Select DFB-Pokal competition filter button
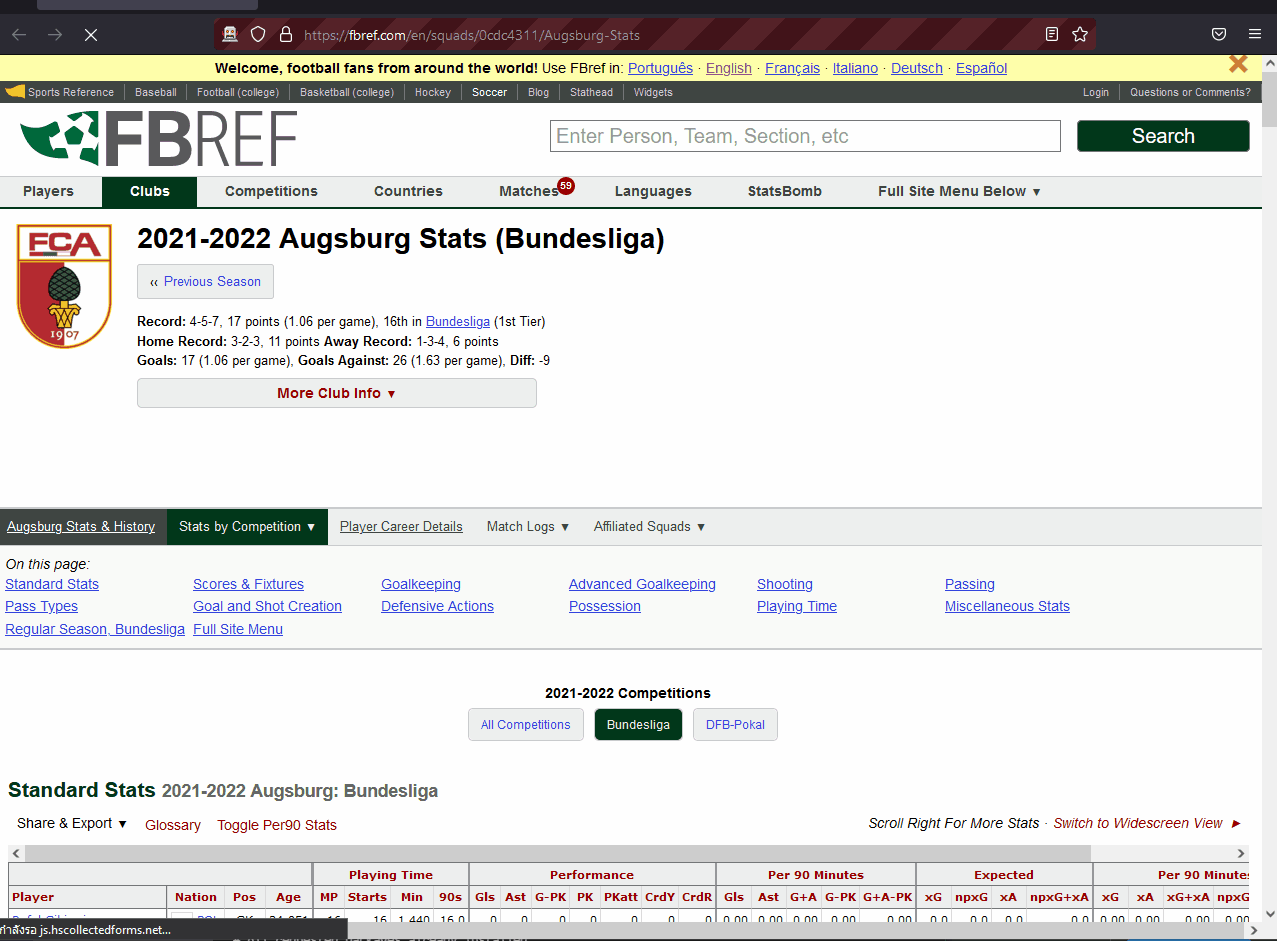This screenshot has width=1277, height=941. click(x=735, y=725)
